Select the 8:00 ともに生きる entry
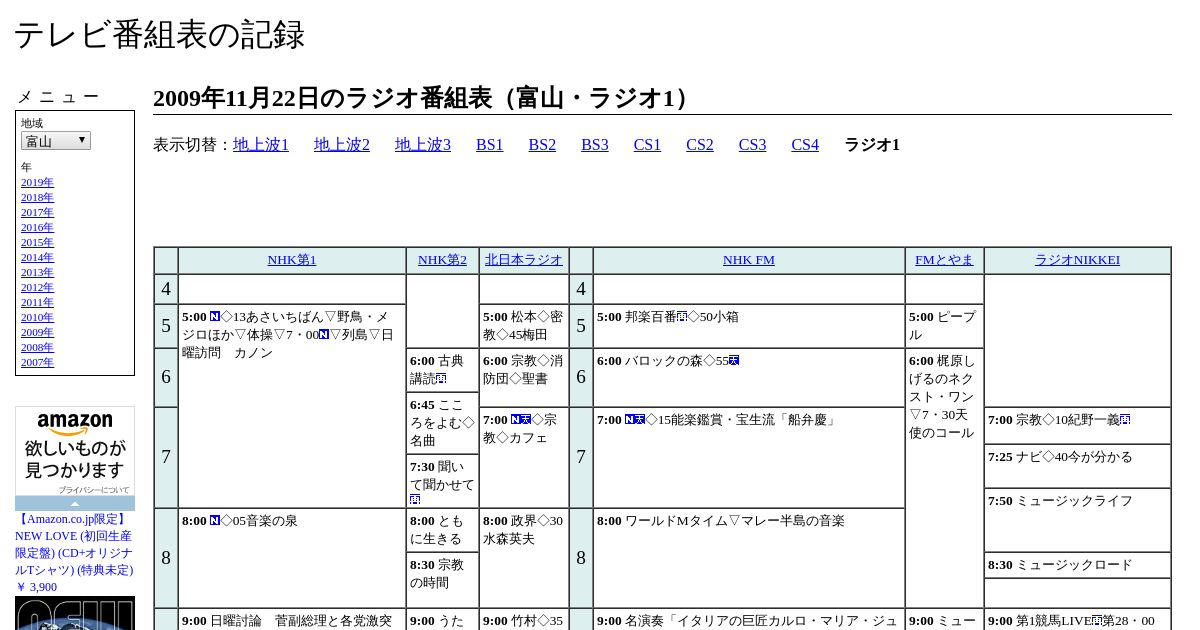Viewport: 1200px width, 630px height. 437,530
